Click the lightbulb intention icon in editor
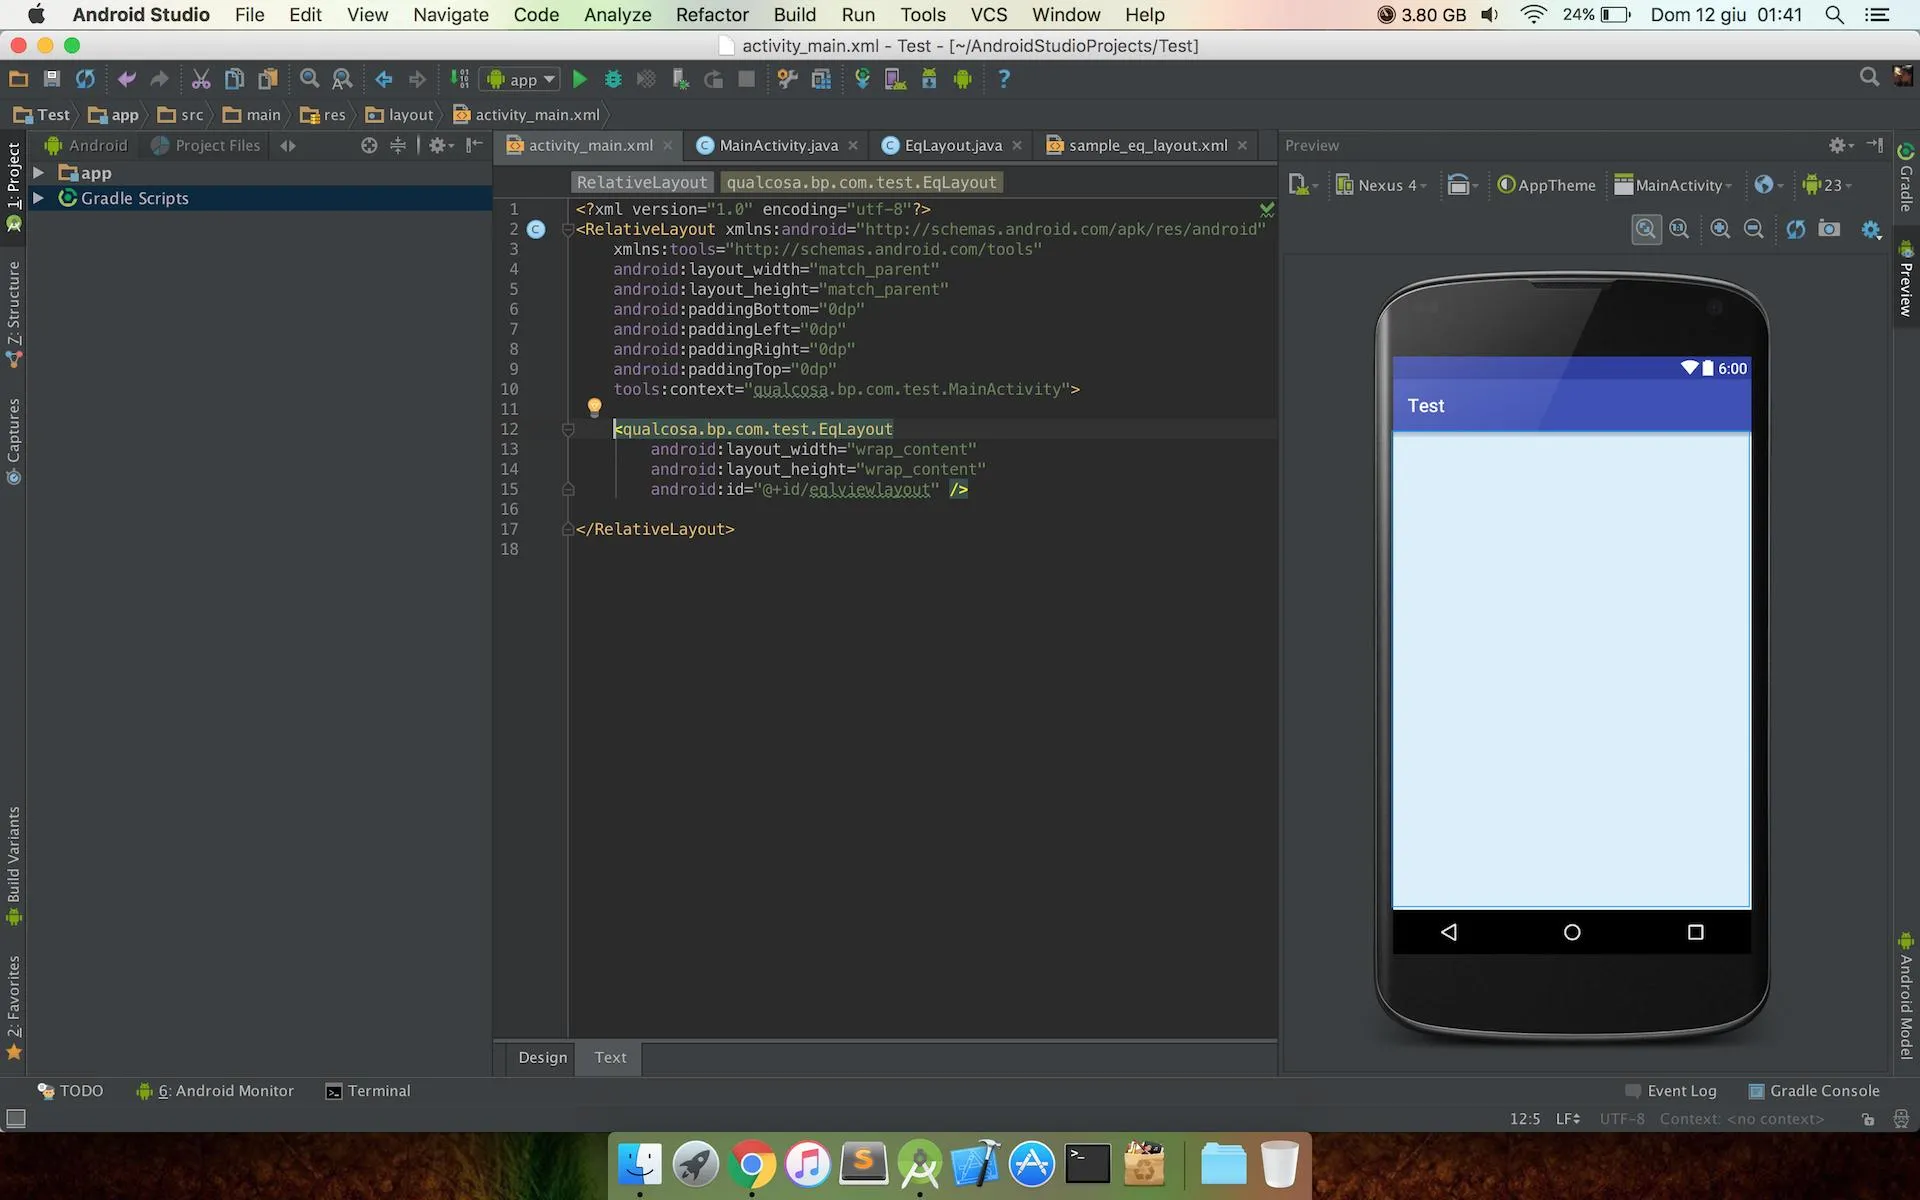 [594, 407]
